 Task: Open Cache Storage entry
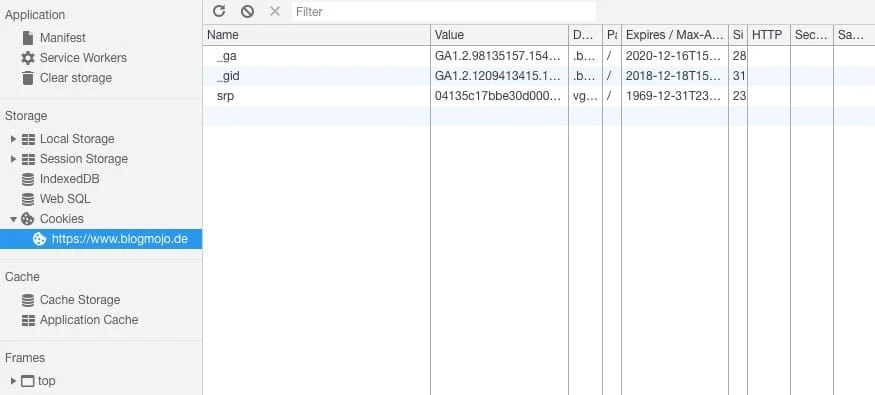click(x=80, y=300)
